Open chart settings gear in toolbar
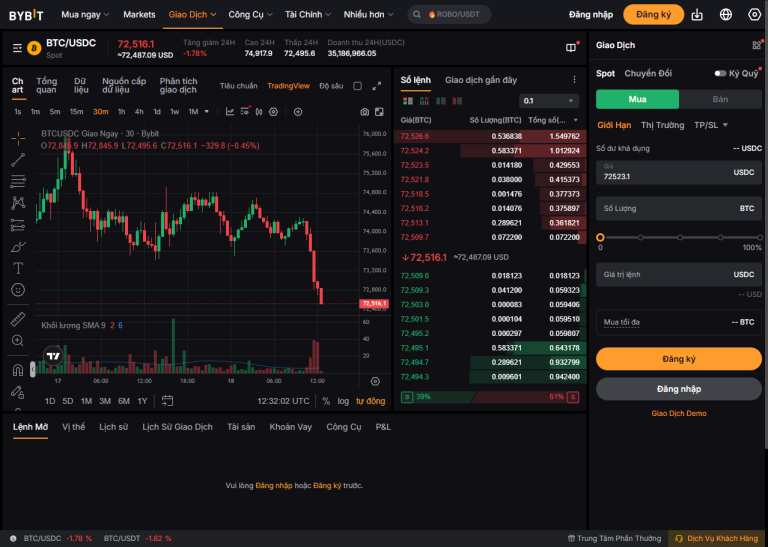 pyautogui.click(x=273, y=112)
